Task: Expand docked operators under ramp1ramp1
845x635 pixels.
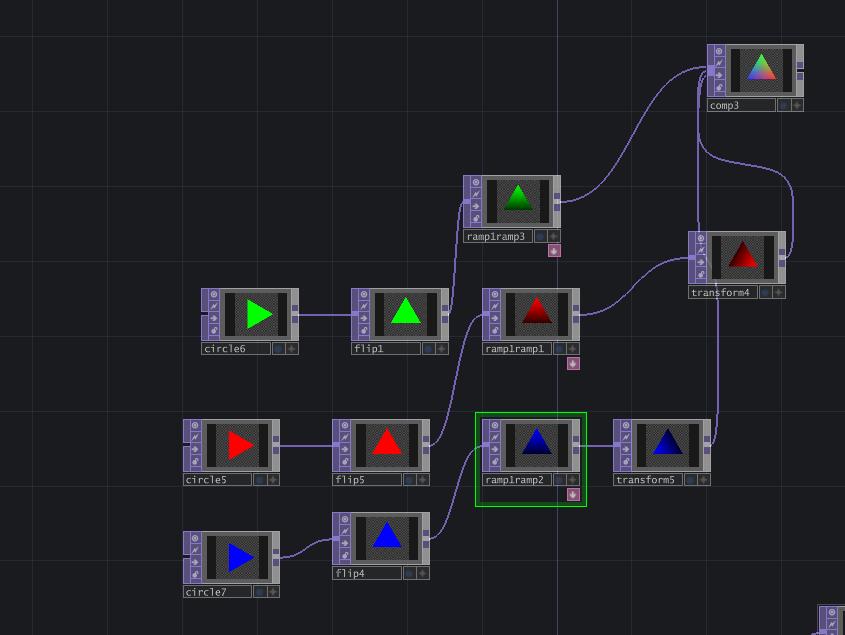Action: click(573, 364)
